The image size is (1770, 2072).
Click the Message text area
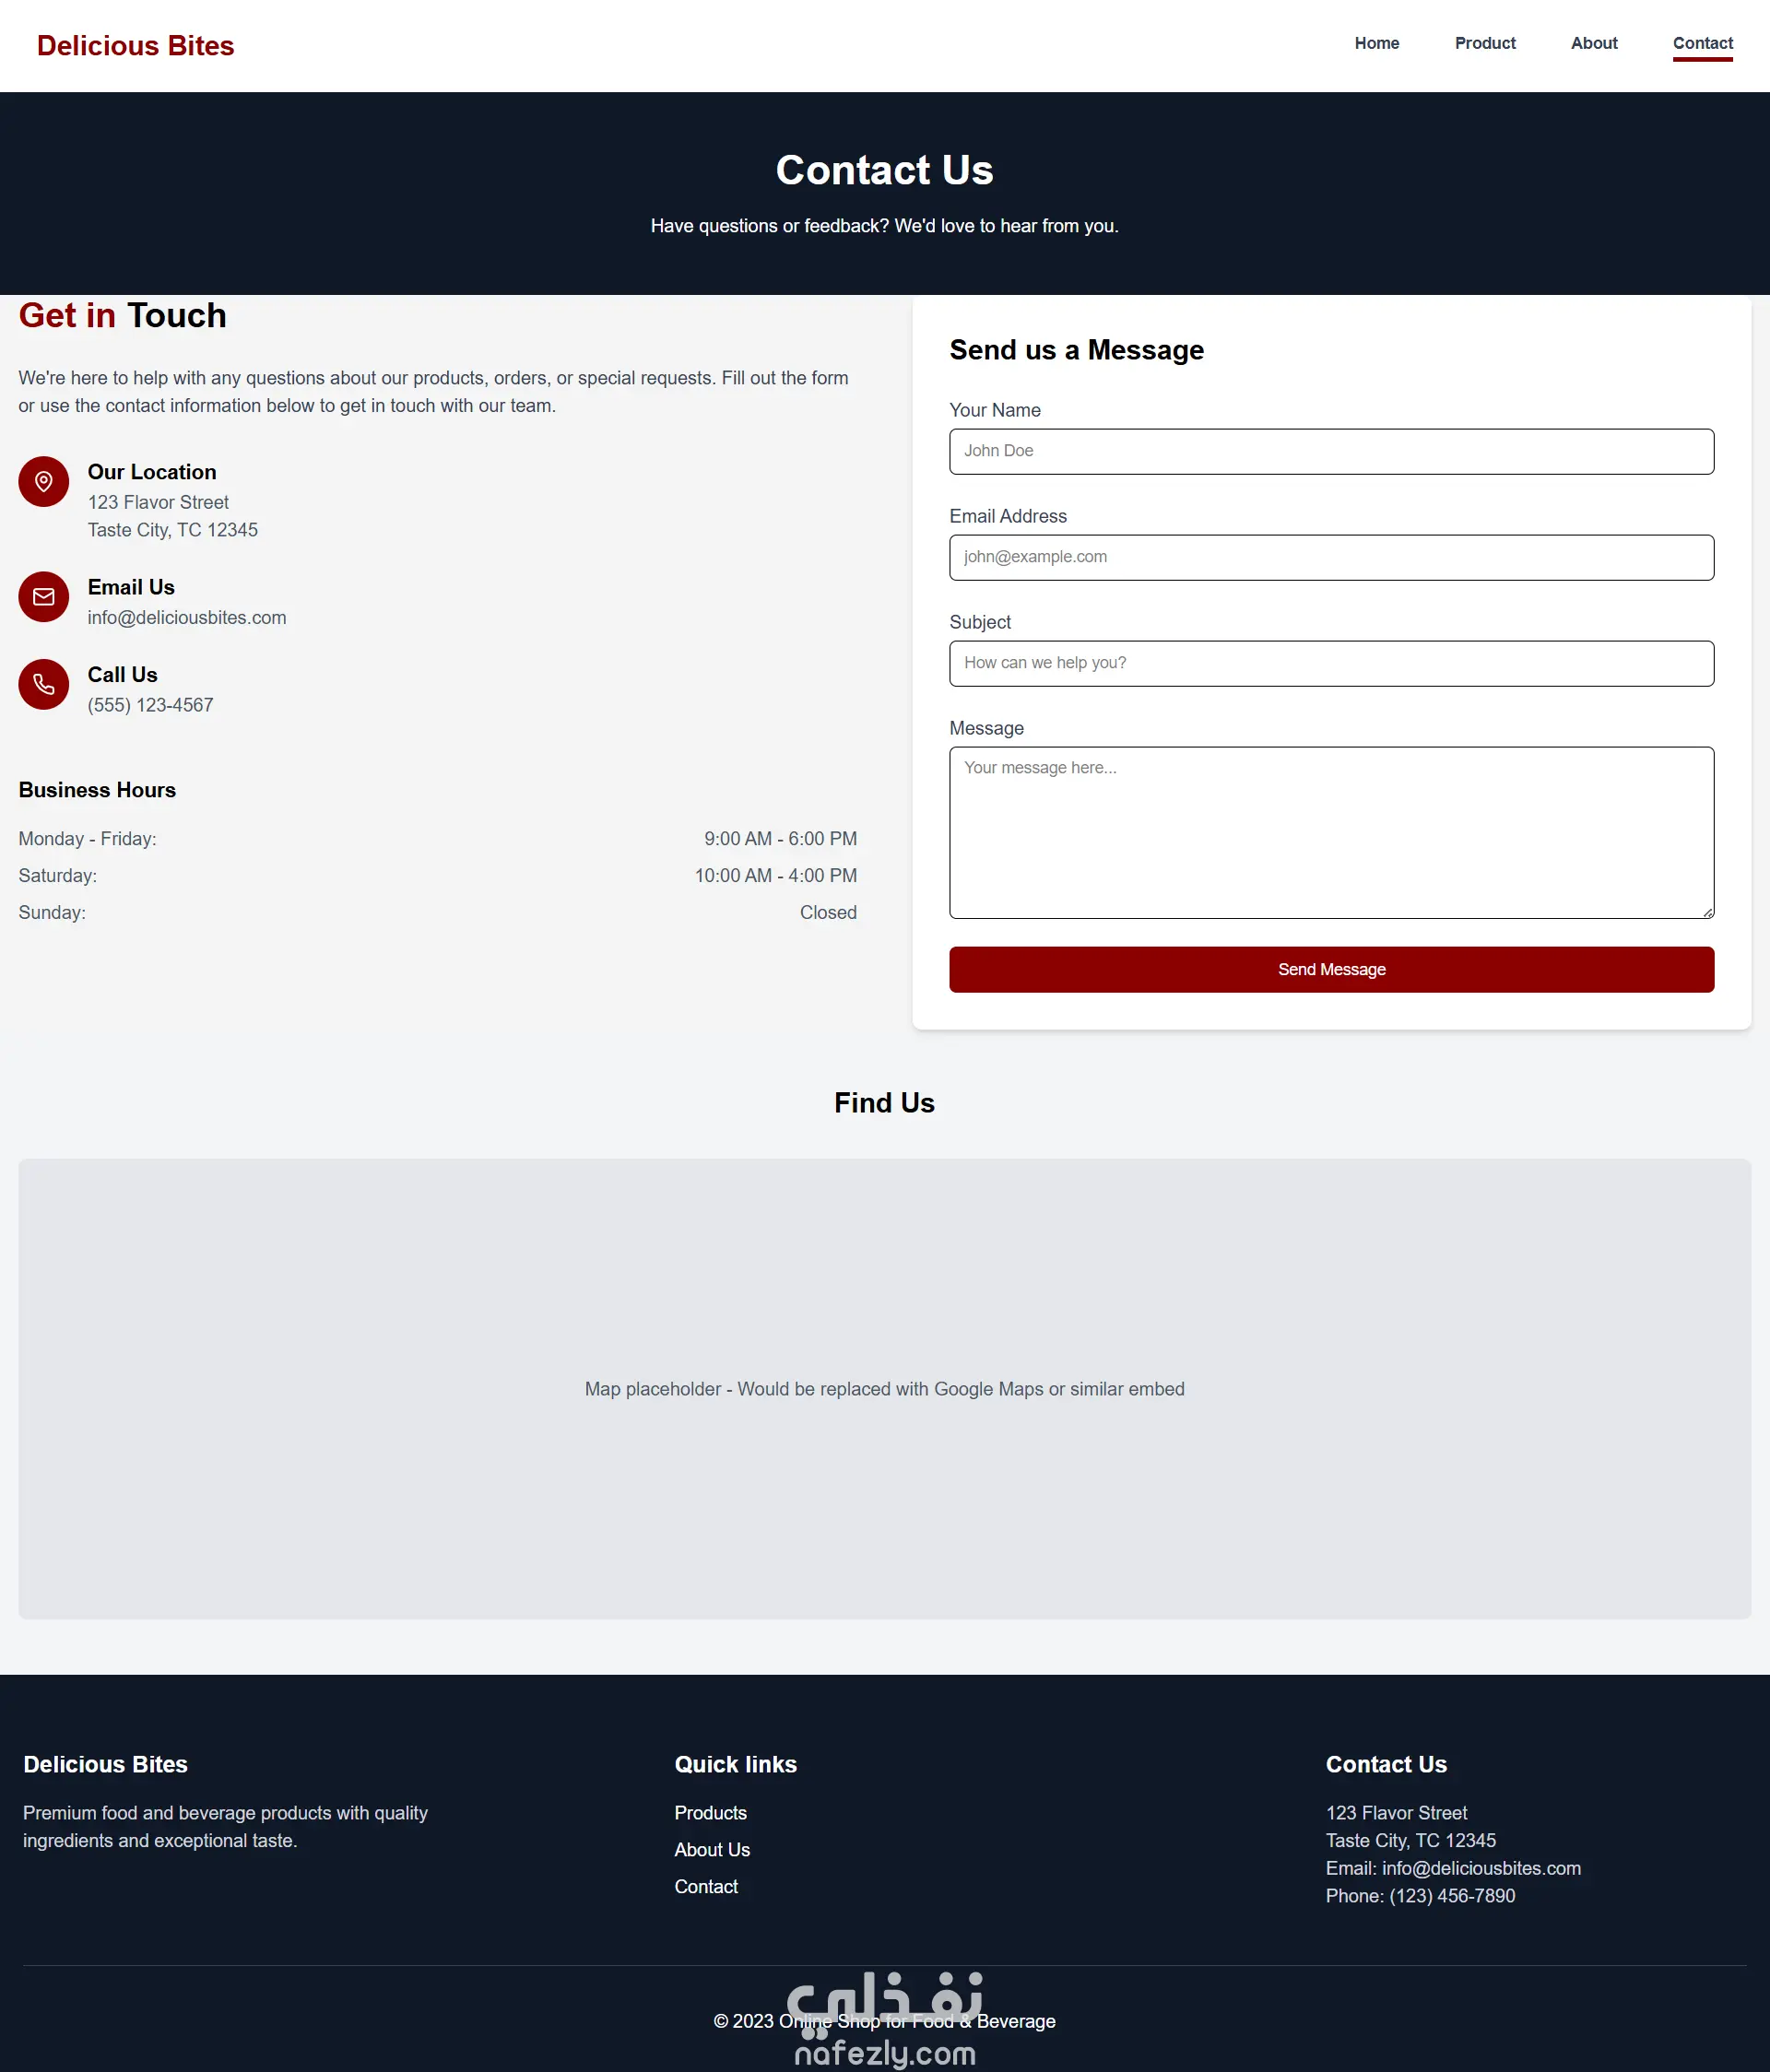click(x=1330, y=832)
